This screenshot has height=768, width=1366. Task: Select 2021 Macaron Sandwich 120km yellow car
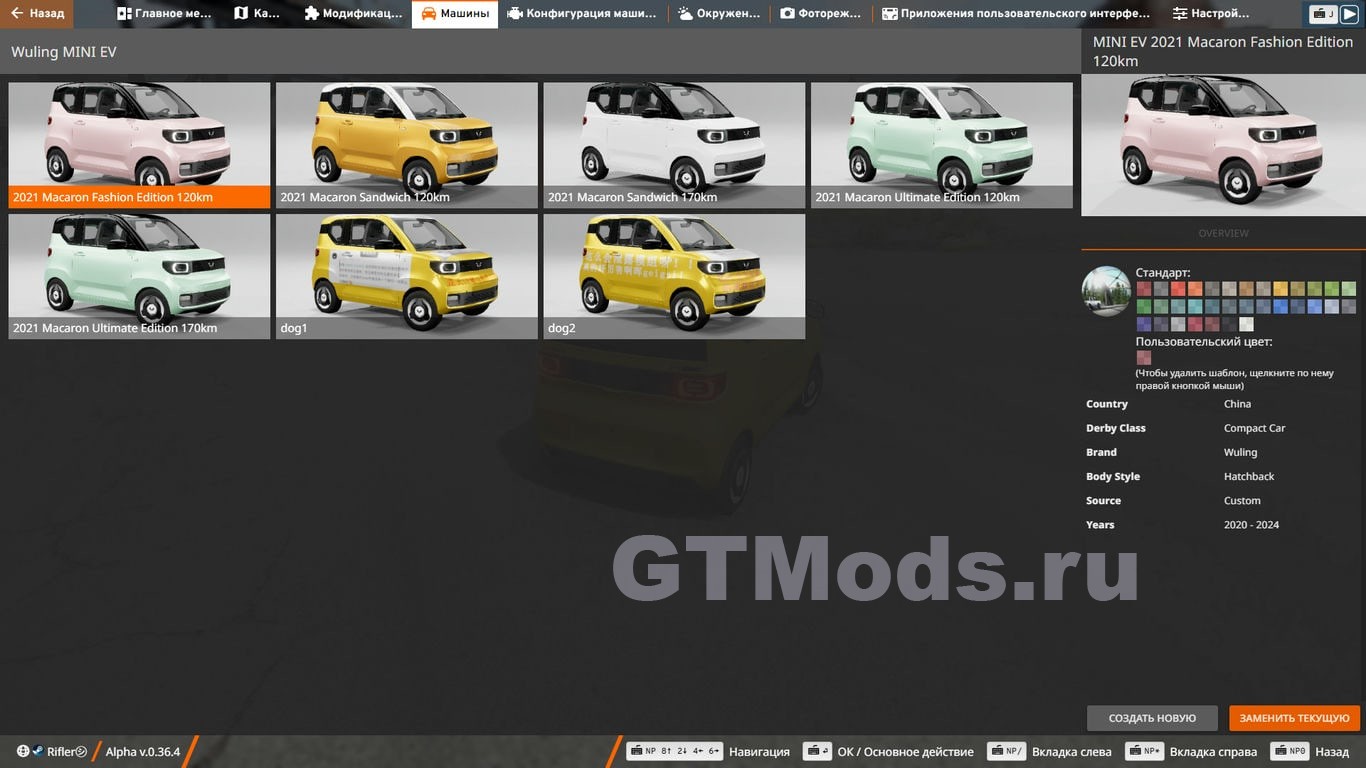pyautogui.click(x=407, y=145)
